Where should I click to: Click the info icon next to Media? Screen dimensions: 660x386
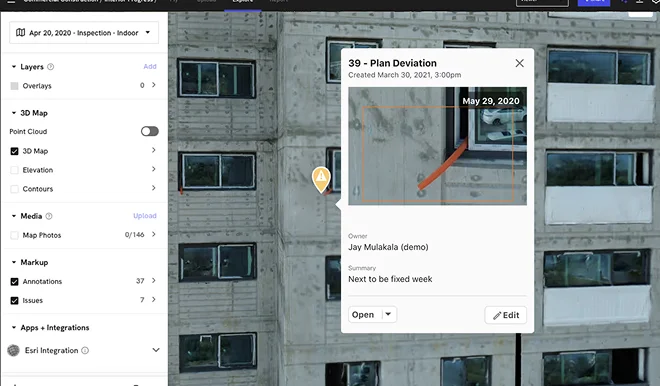pyautogui.click(x=49, y=216)
